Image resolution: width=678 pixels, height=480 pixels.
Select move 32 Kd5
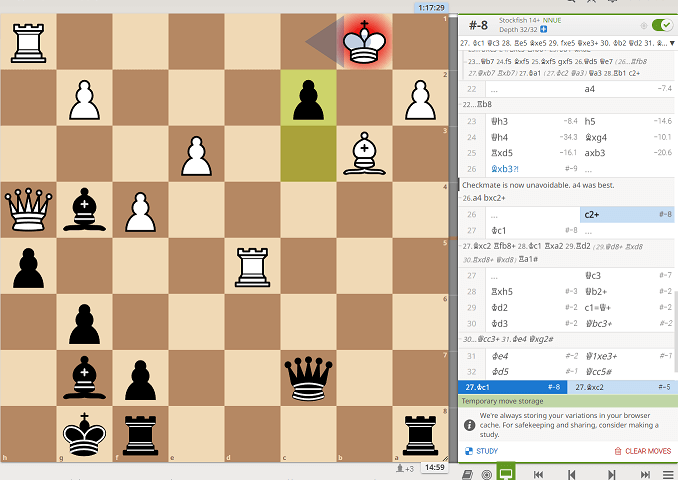(532, 371)
